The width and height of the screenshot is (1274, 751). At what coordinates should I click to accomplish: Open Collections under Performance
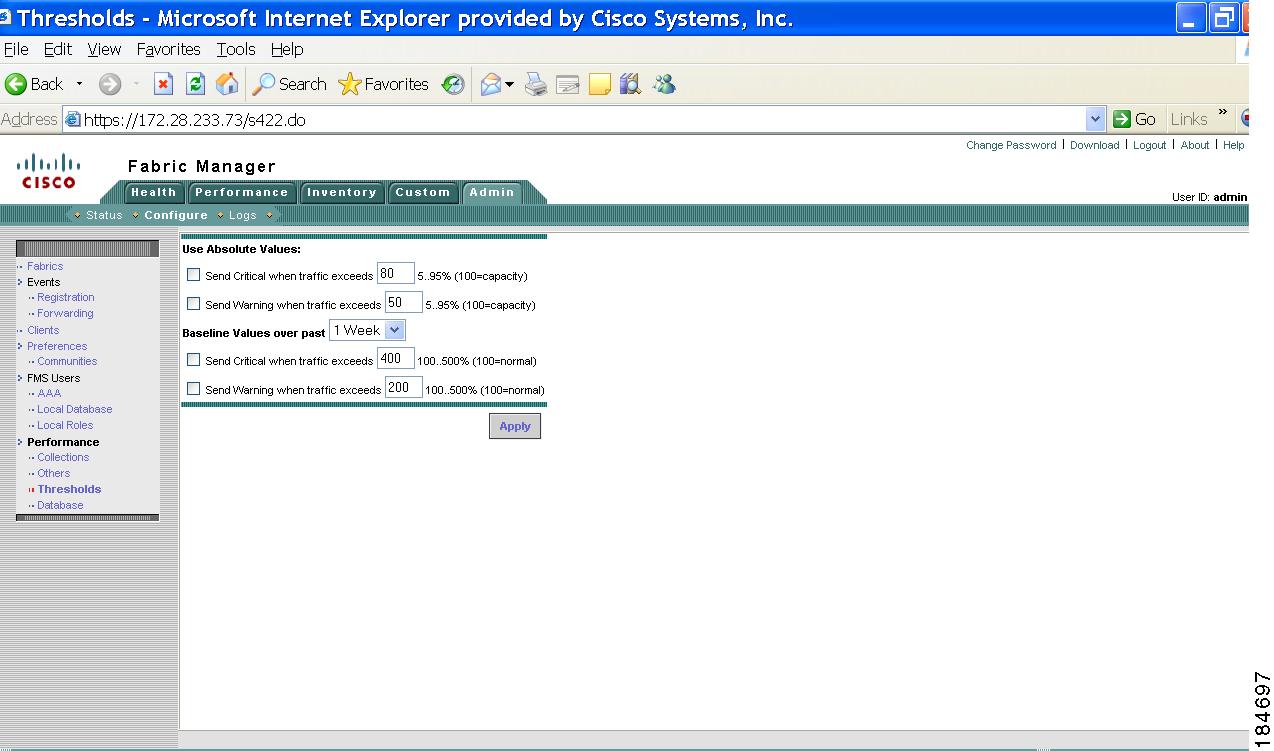[63, 457]
